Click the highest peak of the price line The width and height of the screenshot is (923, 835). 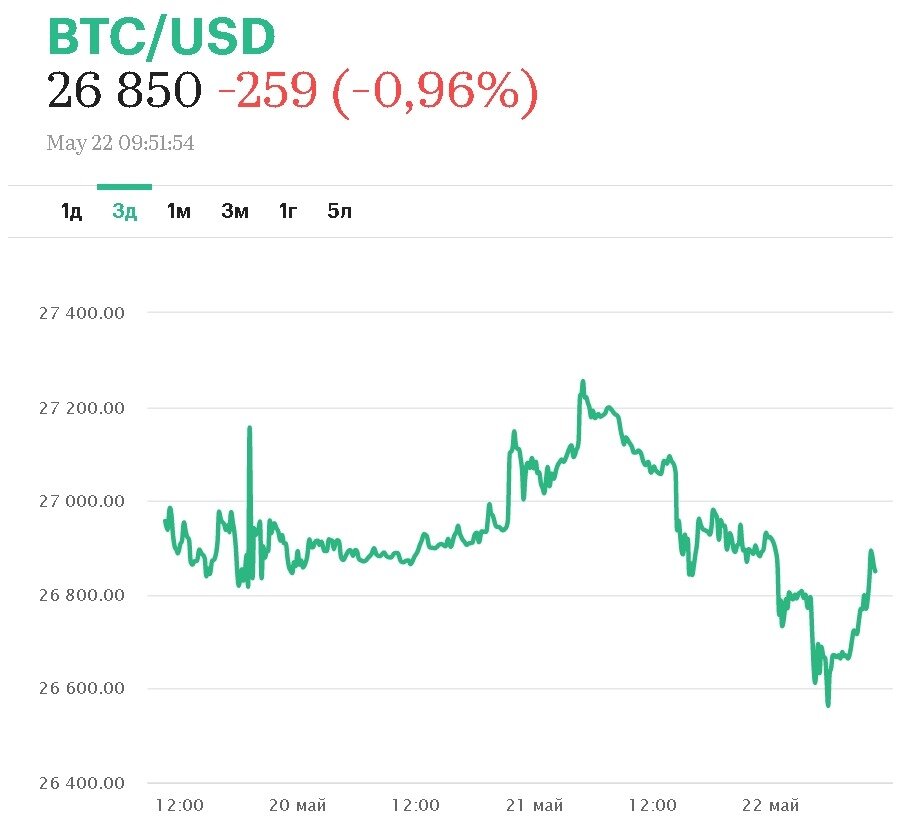[x=582, y=382]
